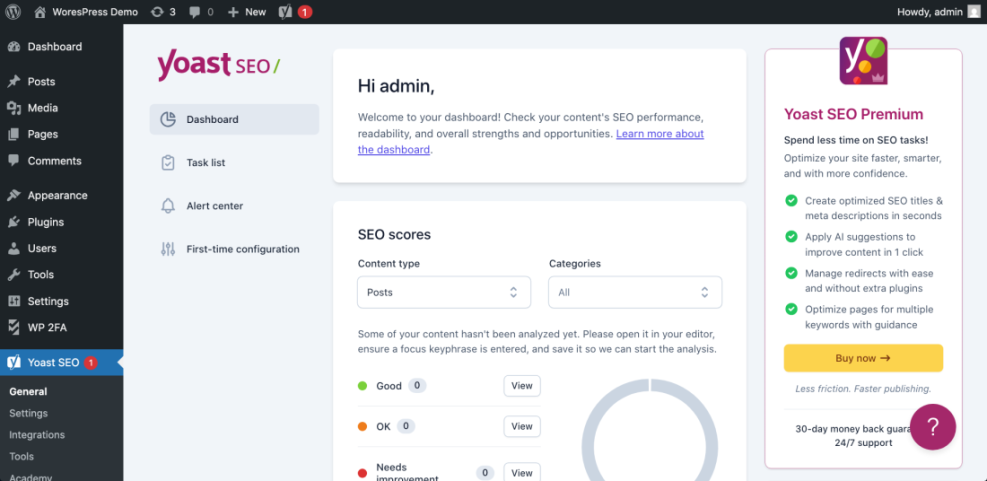This screenshot has width=987, height=481.
Task: Click Yoast SEO sidebar notification badge
Action: click(91, 363)
